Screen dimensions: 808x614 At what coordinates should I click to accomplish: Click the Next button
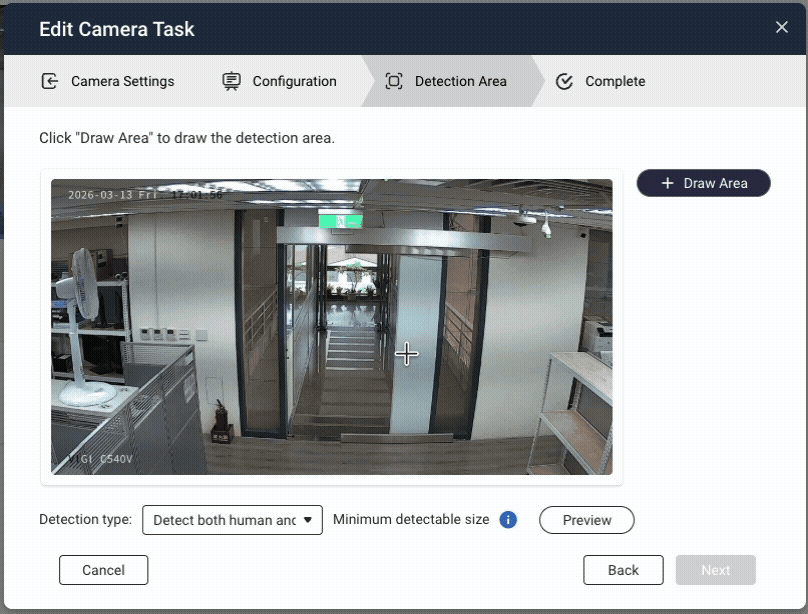tap(715, 570)
